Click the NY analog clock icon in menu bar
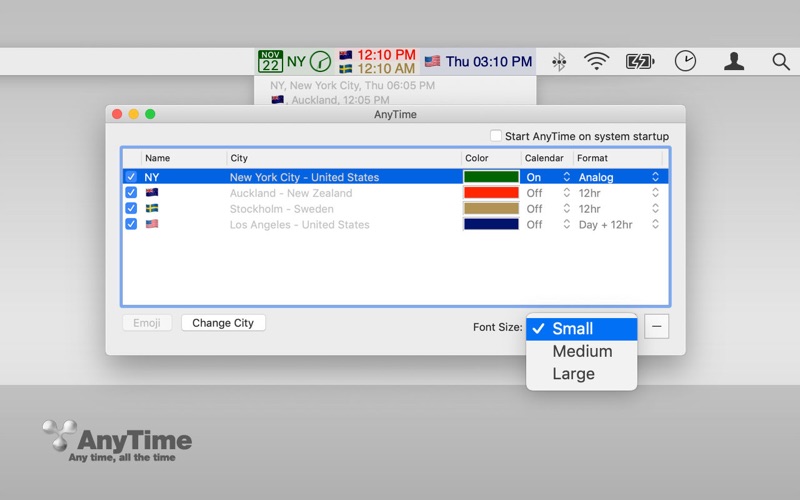The height and width of the screenshot is (500, 800). pyautogui.click(x=320, y=61)
